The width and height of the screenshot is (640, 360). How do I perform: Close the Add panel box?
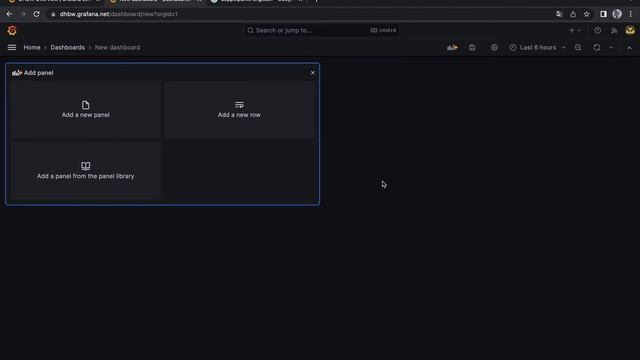pyautogui.click(x=313, y=73)
